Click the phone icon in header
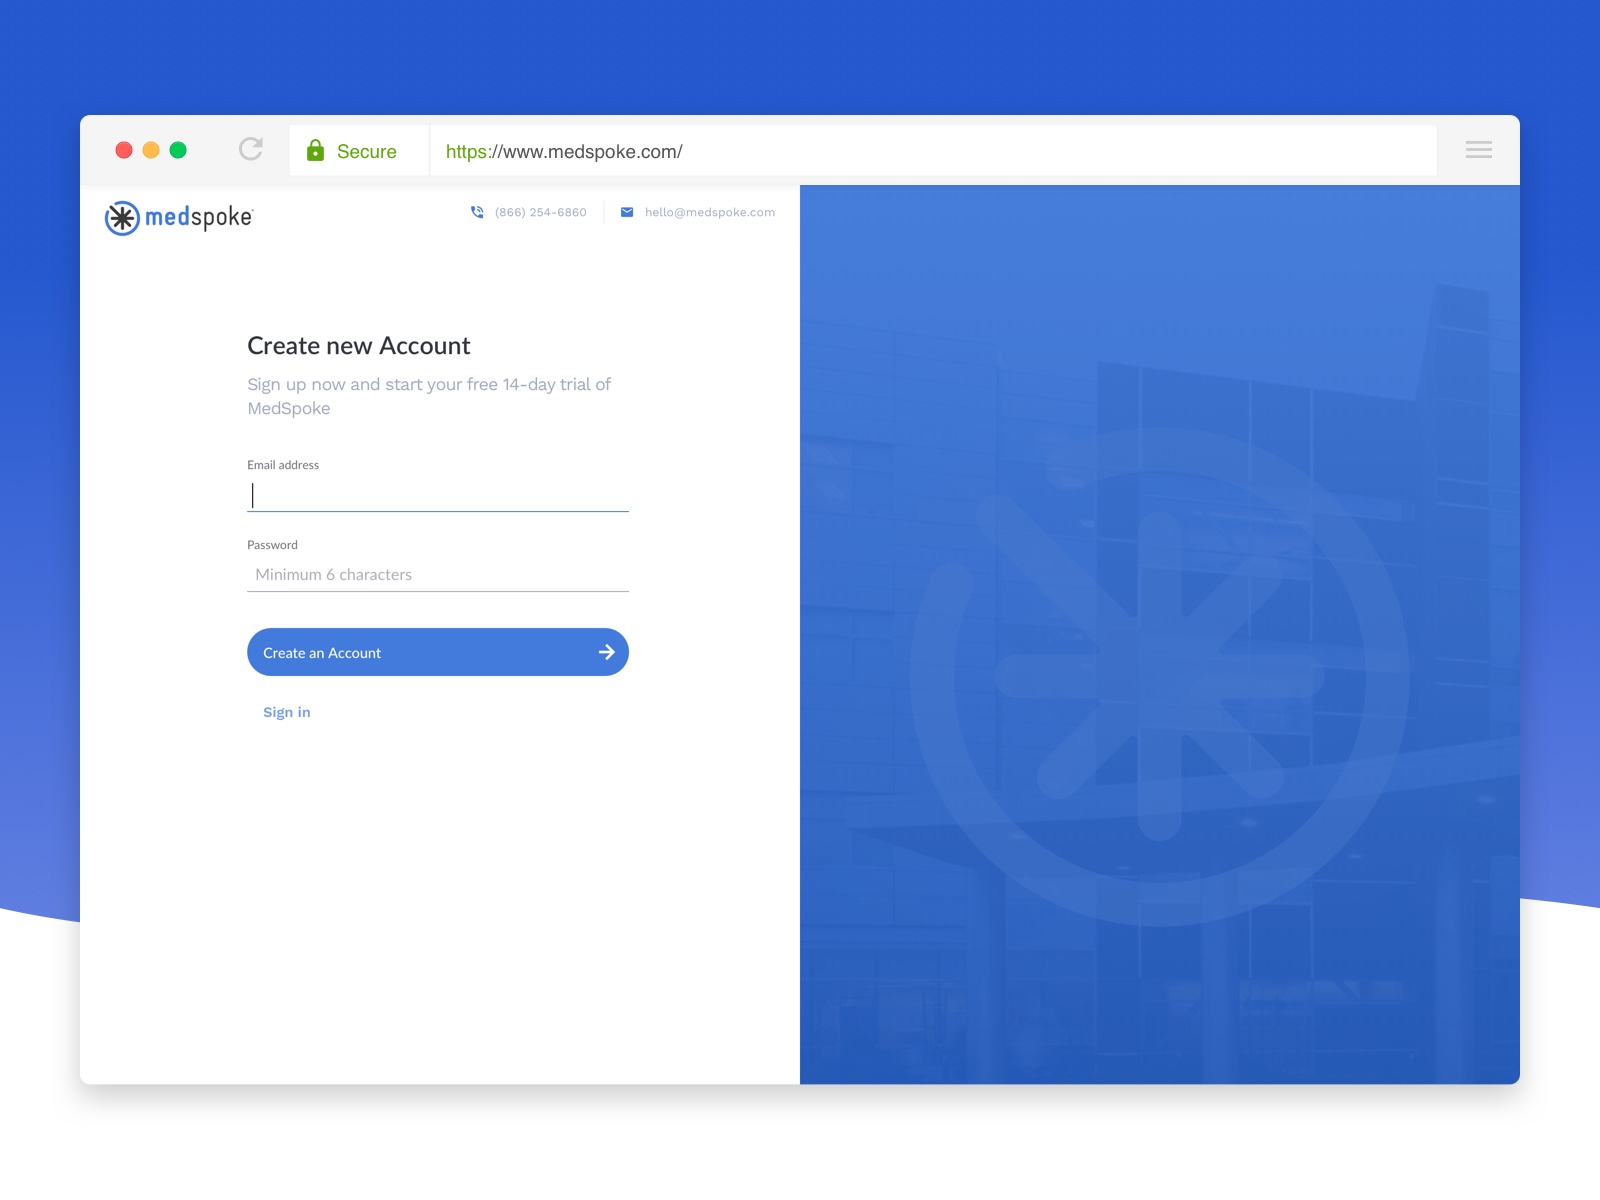The width and height of the screenshot is (1600, 1200). click(x=477, y=212)
